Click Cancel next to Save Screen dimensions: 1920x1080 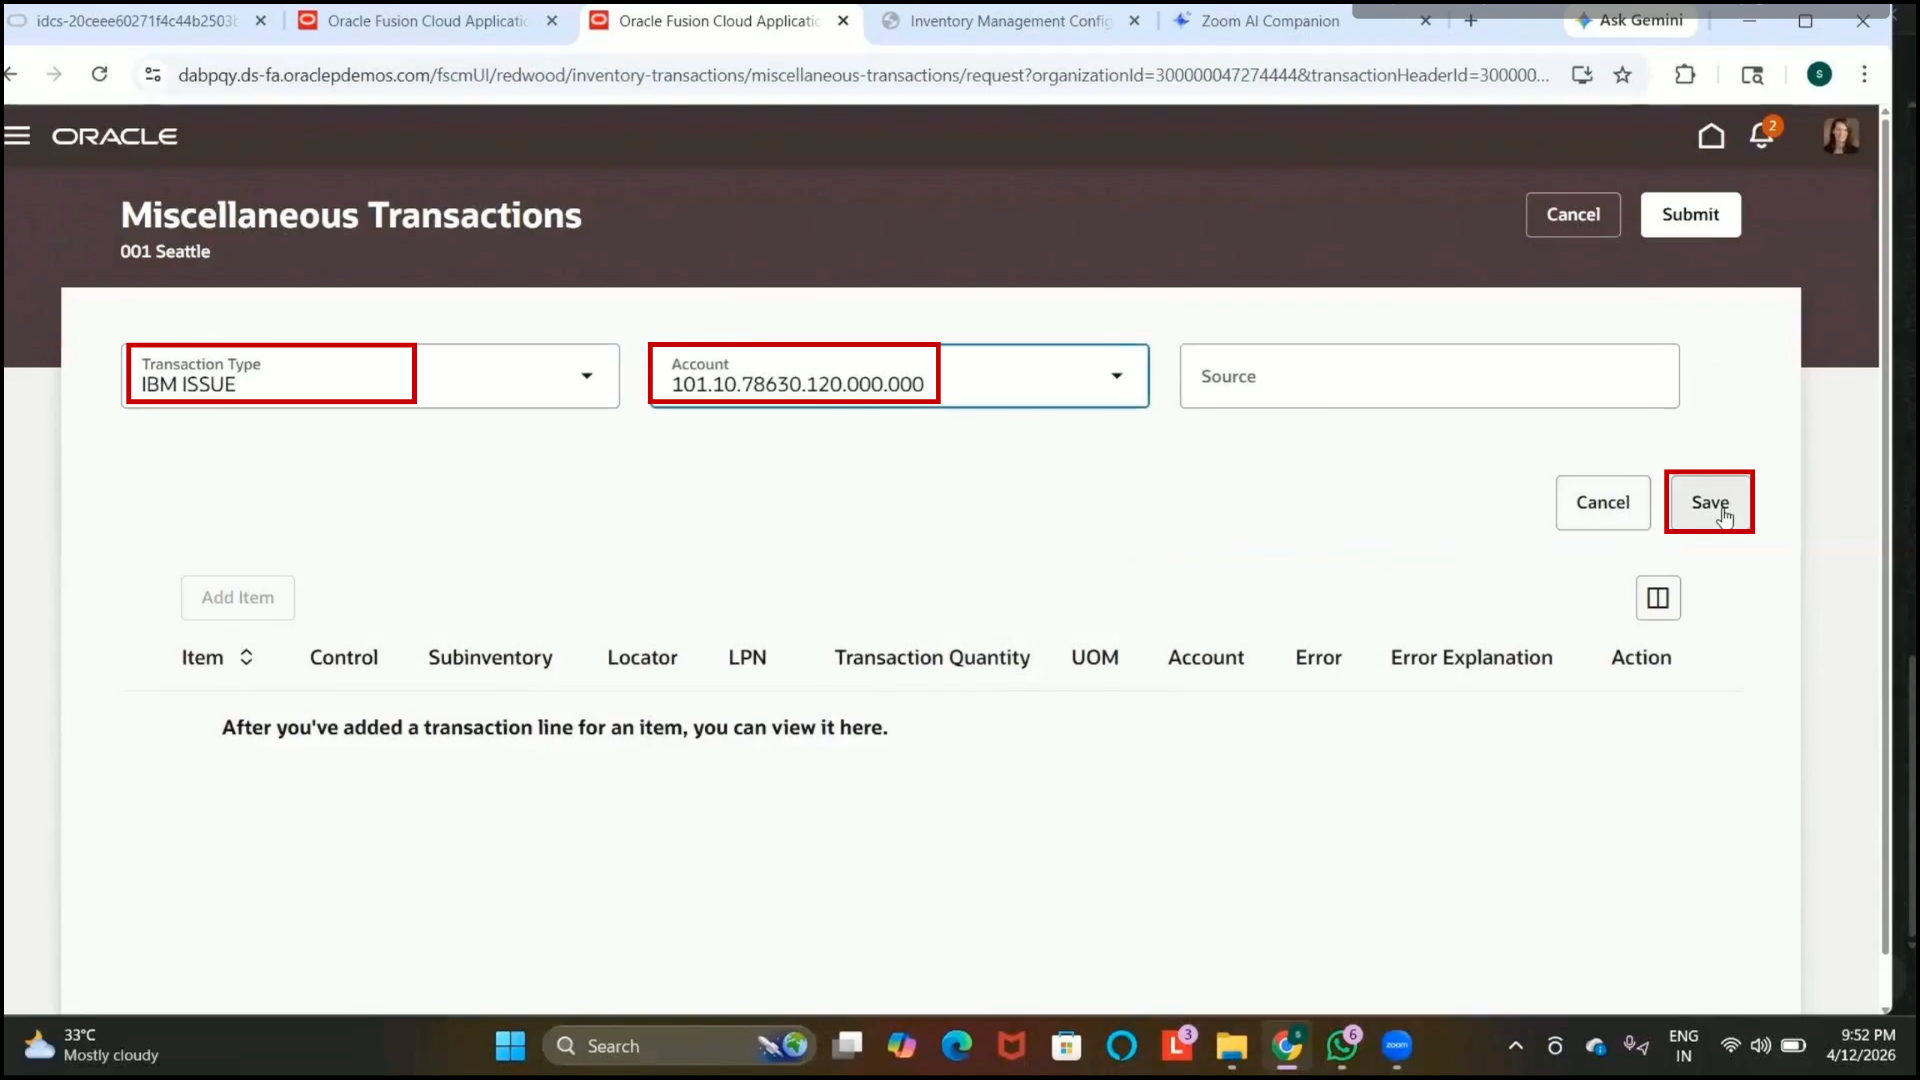1603,503
